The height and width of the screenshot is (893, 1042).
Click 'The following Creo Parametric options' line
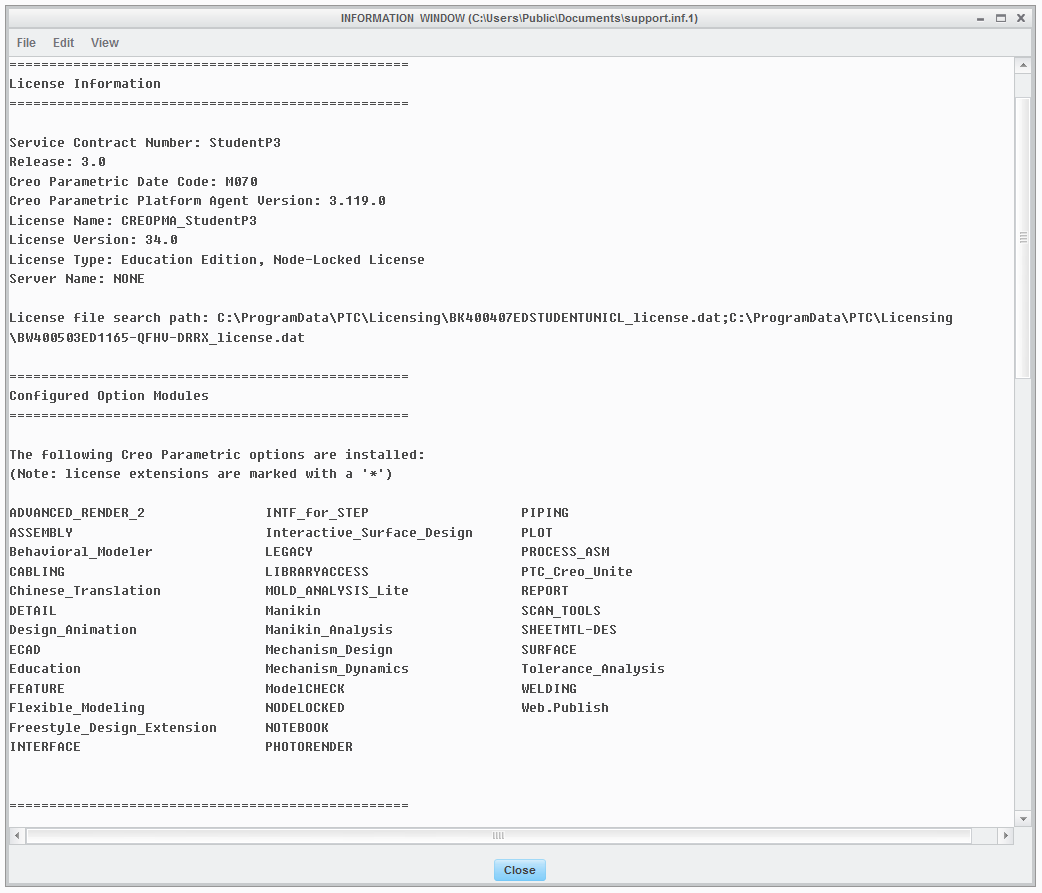[217, 455]
